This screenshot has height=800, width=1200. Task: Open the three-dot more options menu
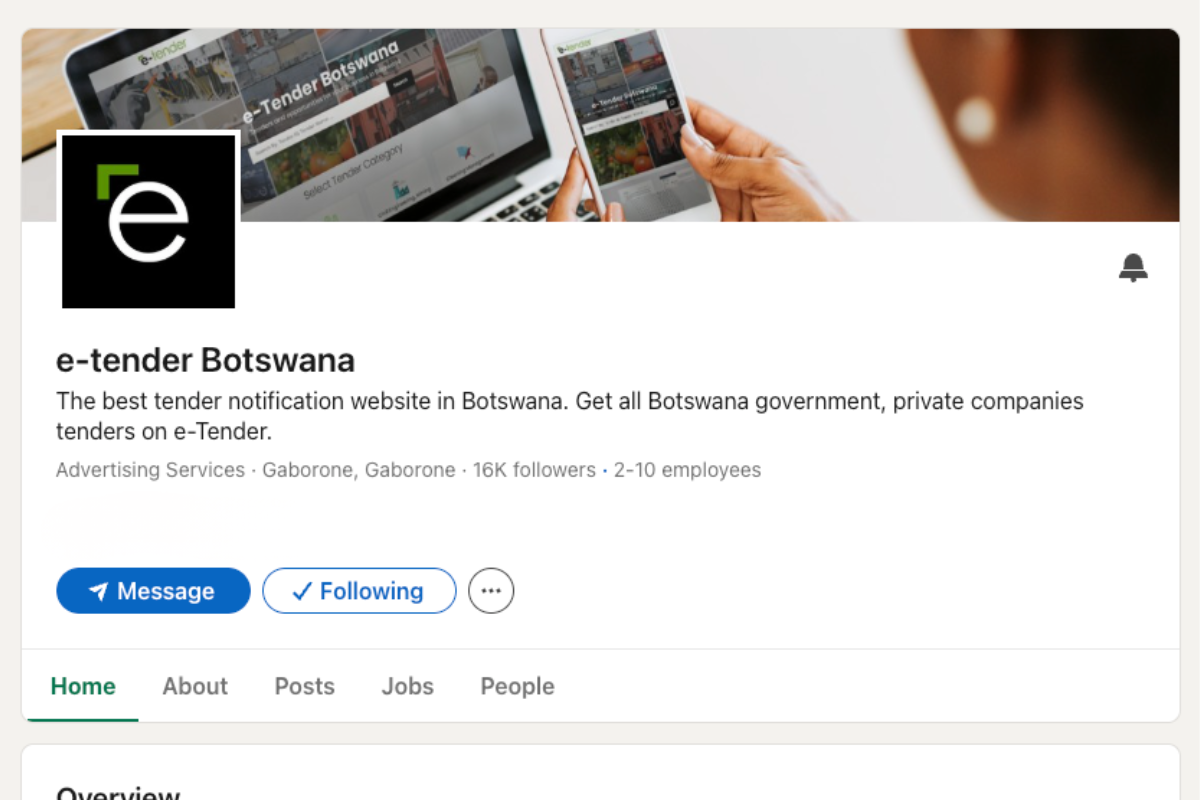[x=491, y=591]
